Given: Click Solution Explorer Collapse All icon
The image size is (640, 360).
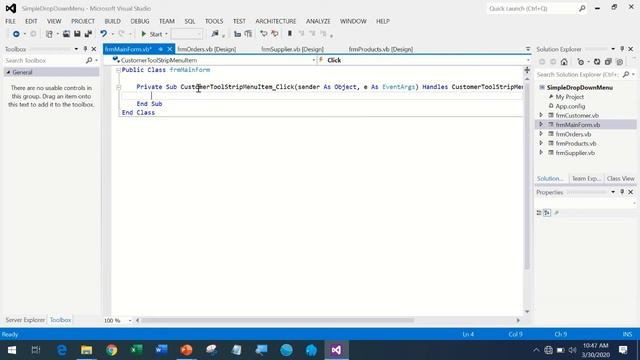Looking at the screenshot, I should click(608, 62).
